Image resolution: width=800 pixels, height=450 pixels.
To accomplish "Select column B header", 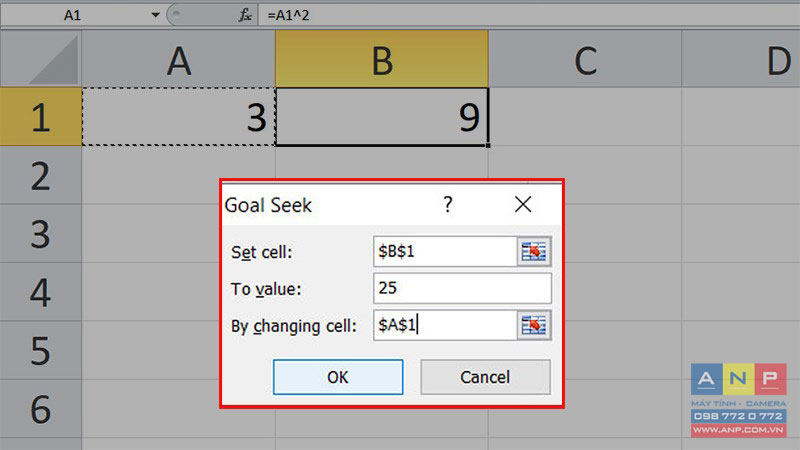I will point(382,59).
